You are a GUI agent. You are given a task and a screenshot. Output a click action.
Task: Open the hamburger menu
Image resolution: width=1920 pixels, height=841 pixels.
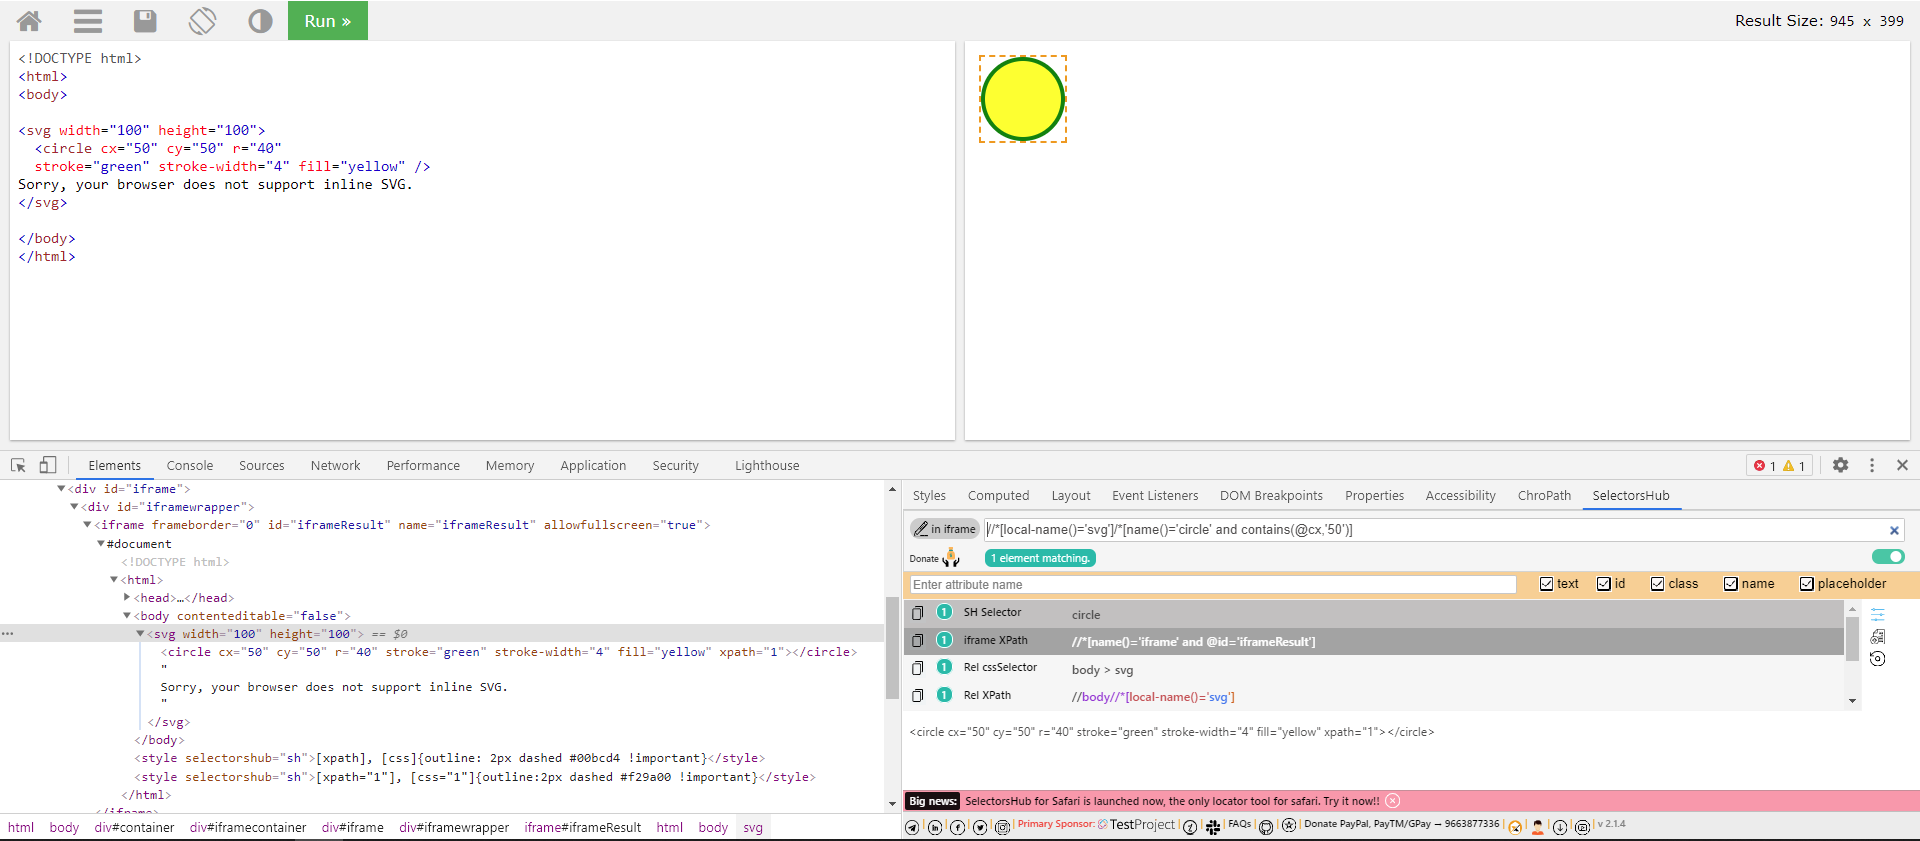pos(88,21)
